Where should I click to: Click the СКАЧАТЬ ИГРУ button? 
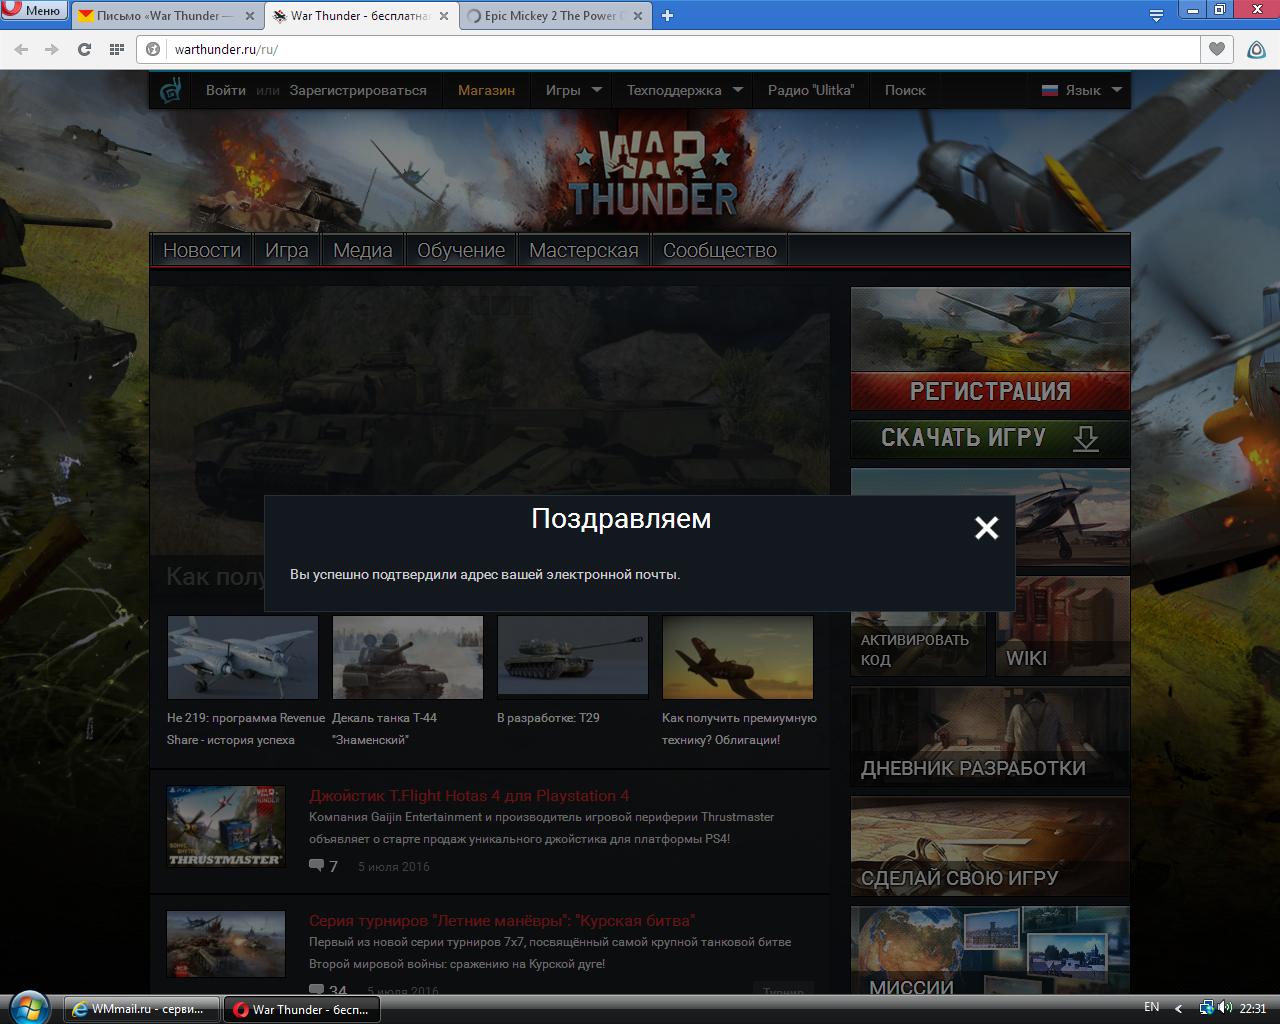(990, 438)
